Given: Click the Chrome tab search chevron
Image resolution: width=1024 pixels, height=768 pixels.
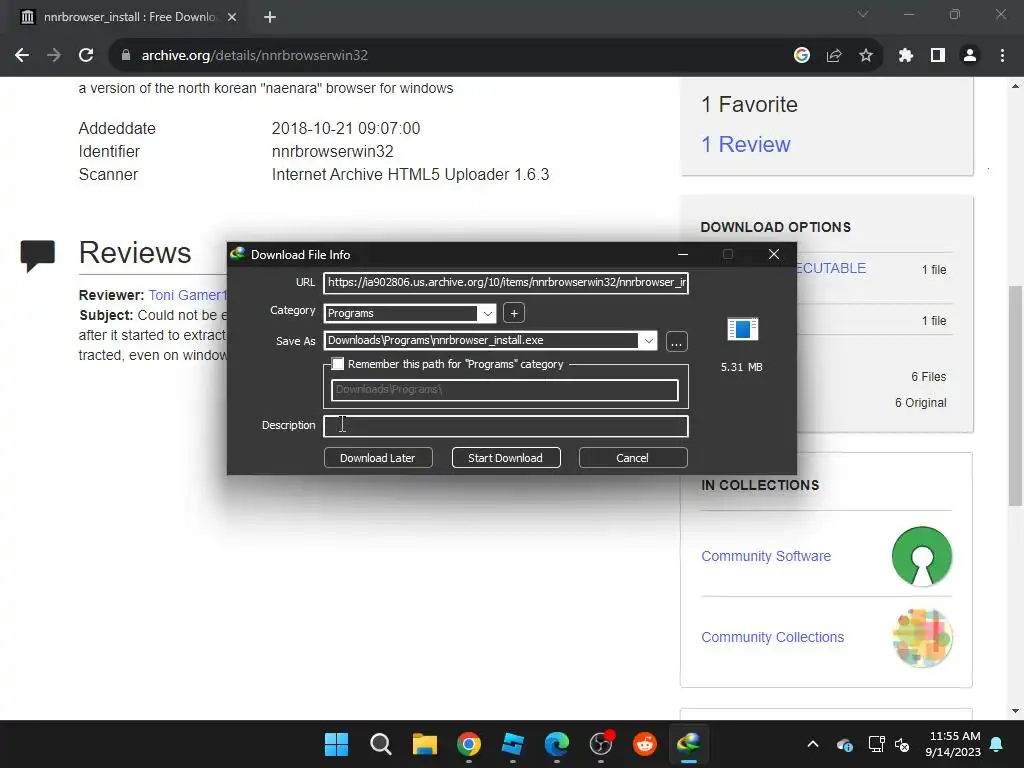Looking at the screenshot, I should 863,14.
